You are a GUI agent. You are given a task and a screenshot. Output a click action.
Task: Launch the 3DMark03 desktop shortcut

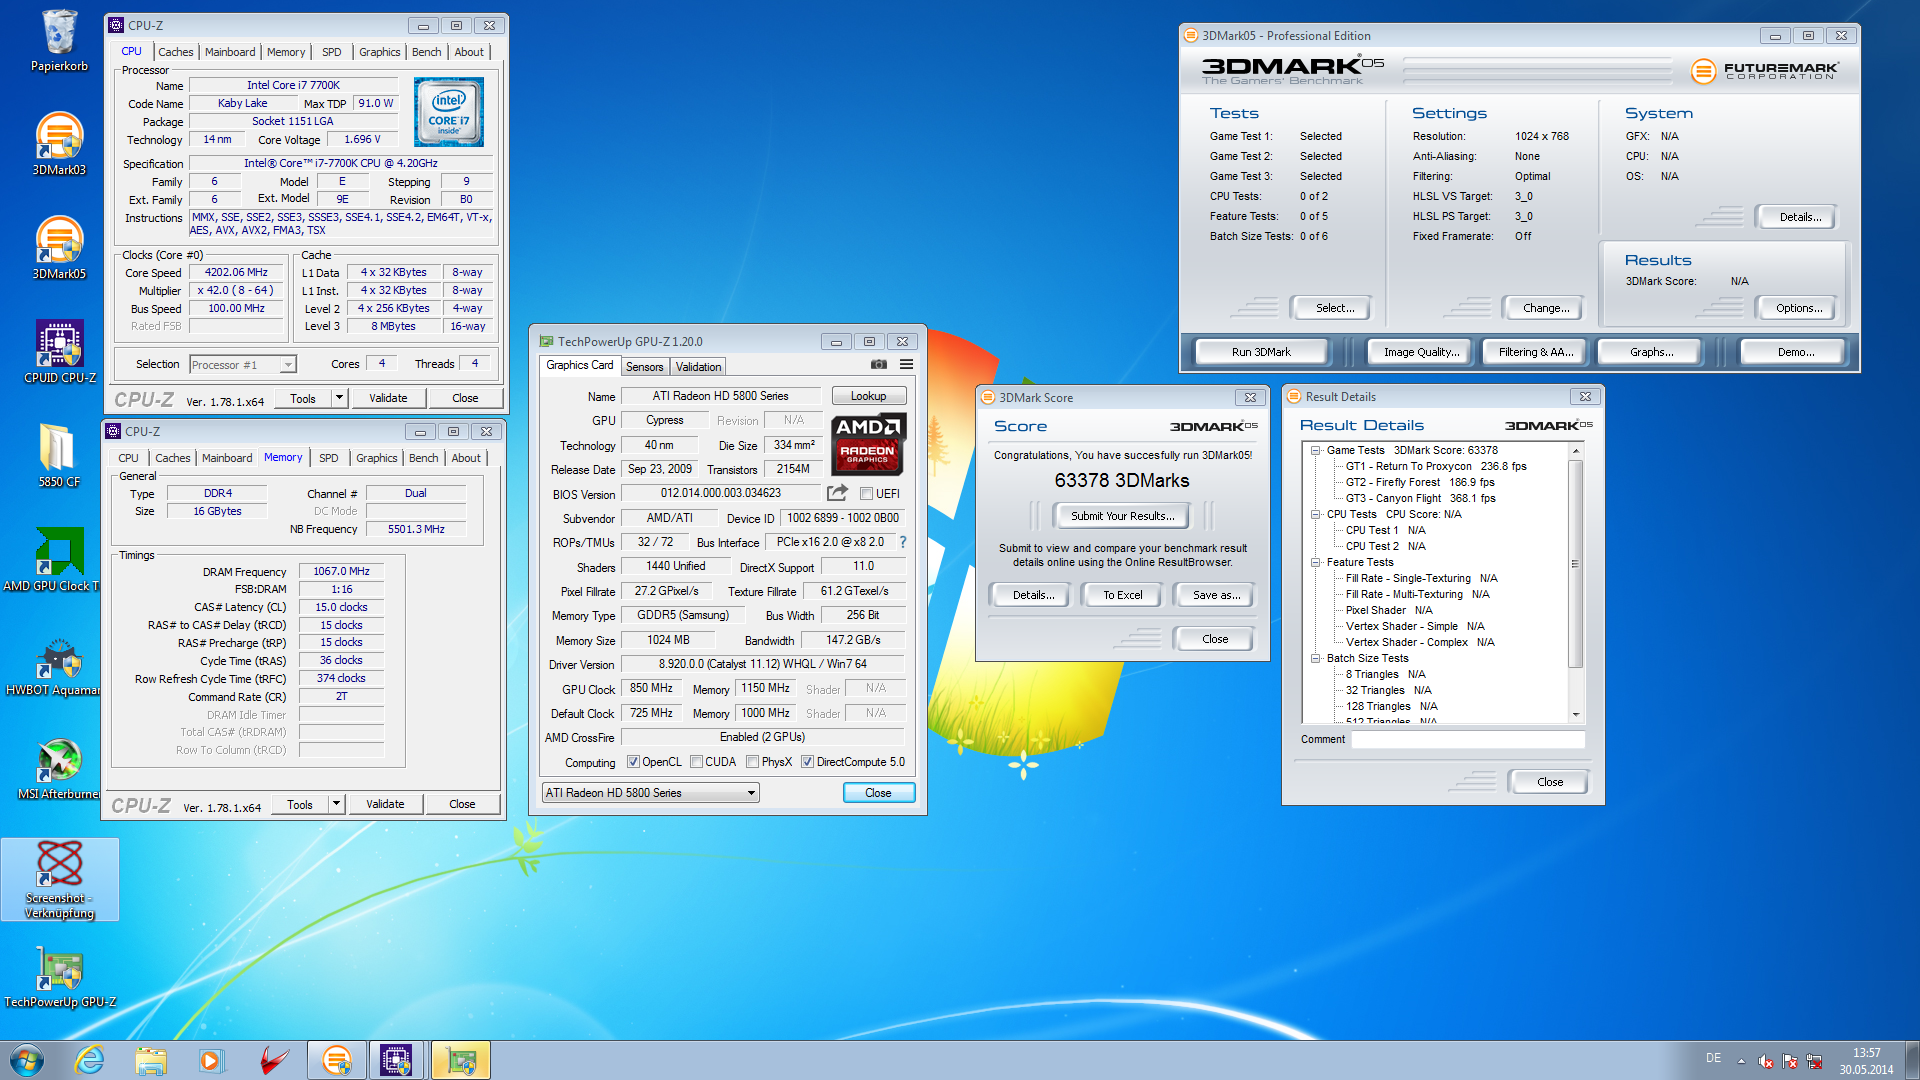(59, 144)
